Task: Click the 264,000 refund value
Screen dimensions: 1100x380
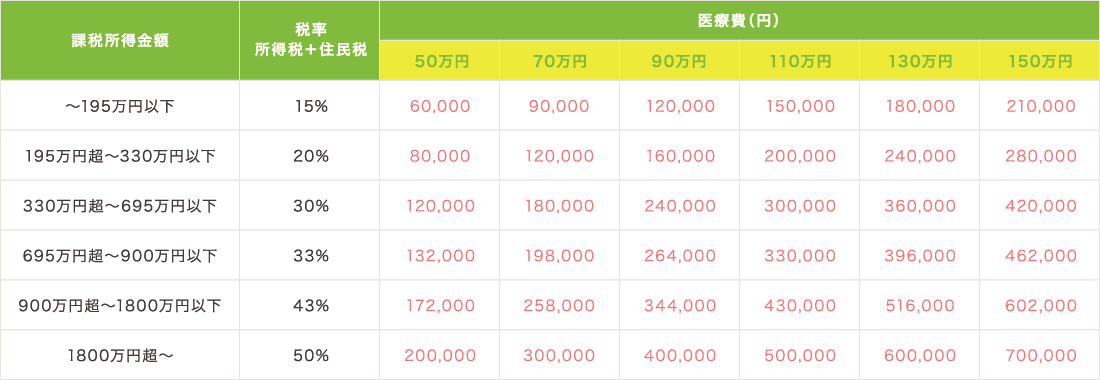Action: (679, 255)
